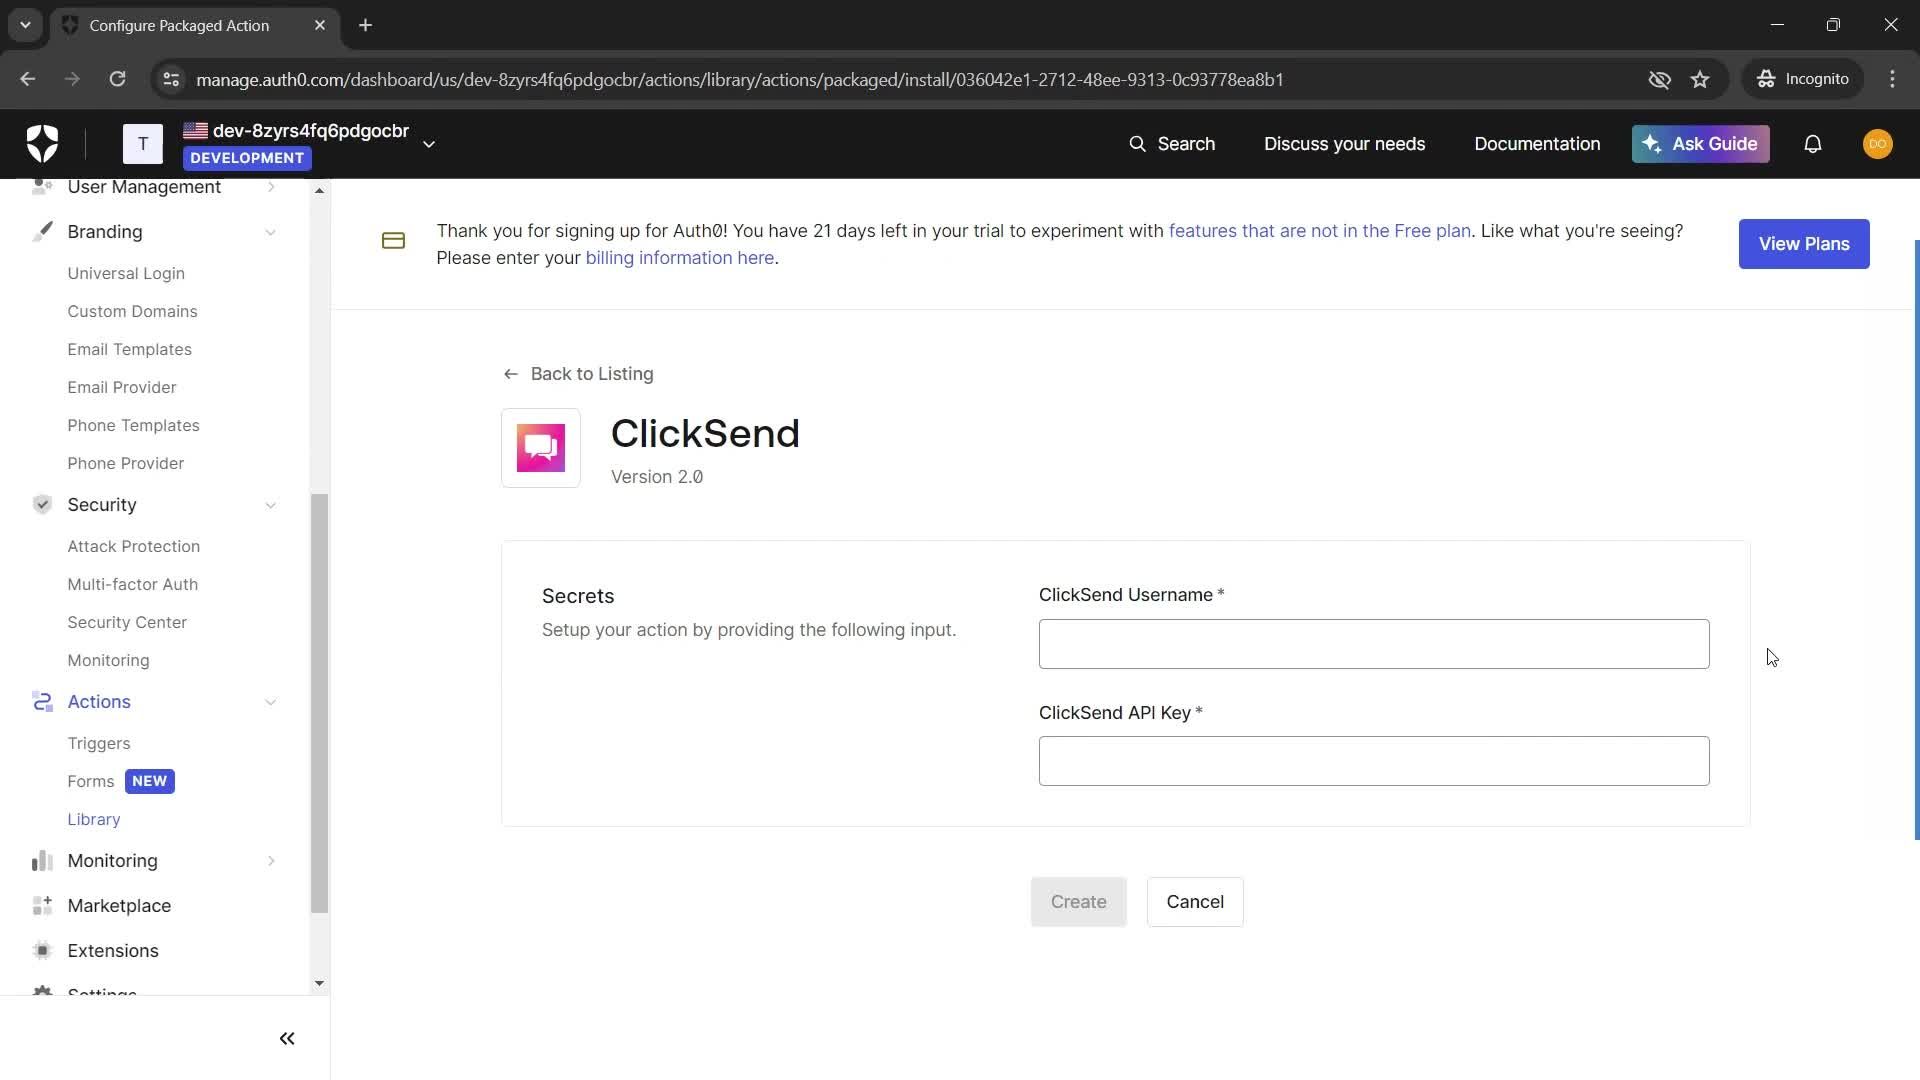1920x1080 pixels.
Task: Click the ClickSend logo thumbnail
Action: (x=541, y=448)
